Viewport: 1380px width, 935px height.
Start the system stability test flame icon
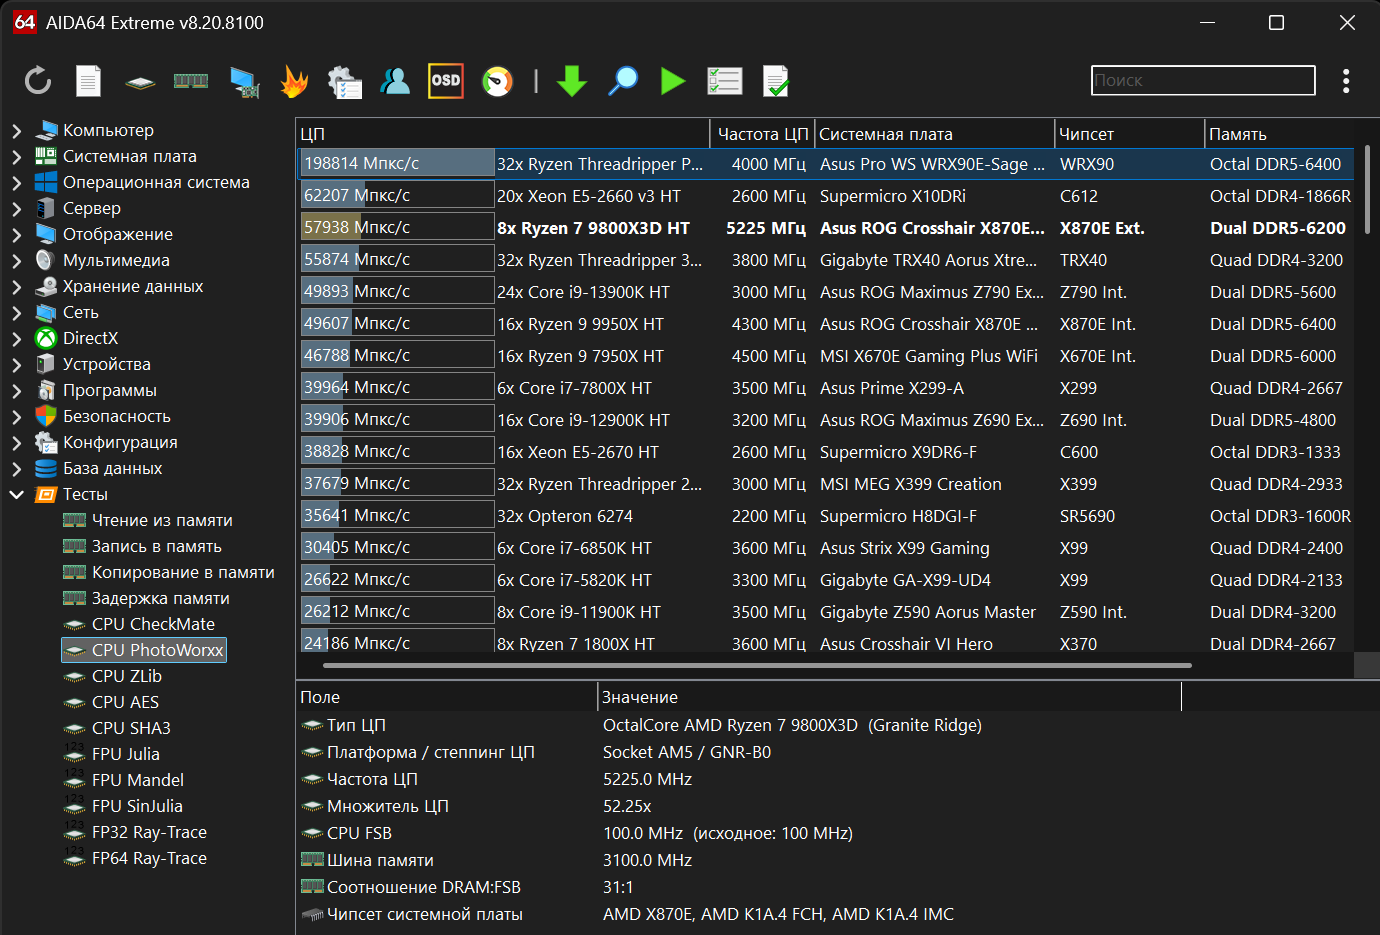tap(294, 81)
